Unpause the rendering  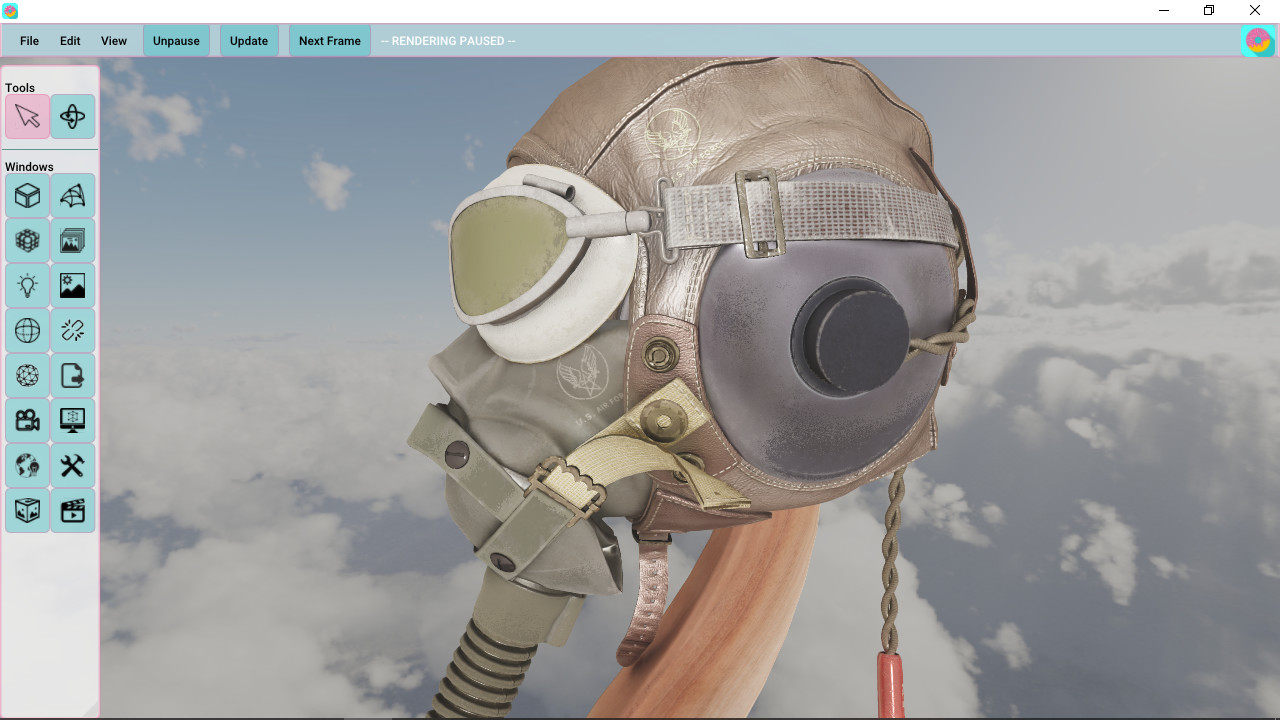click(176, 41)
